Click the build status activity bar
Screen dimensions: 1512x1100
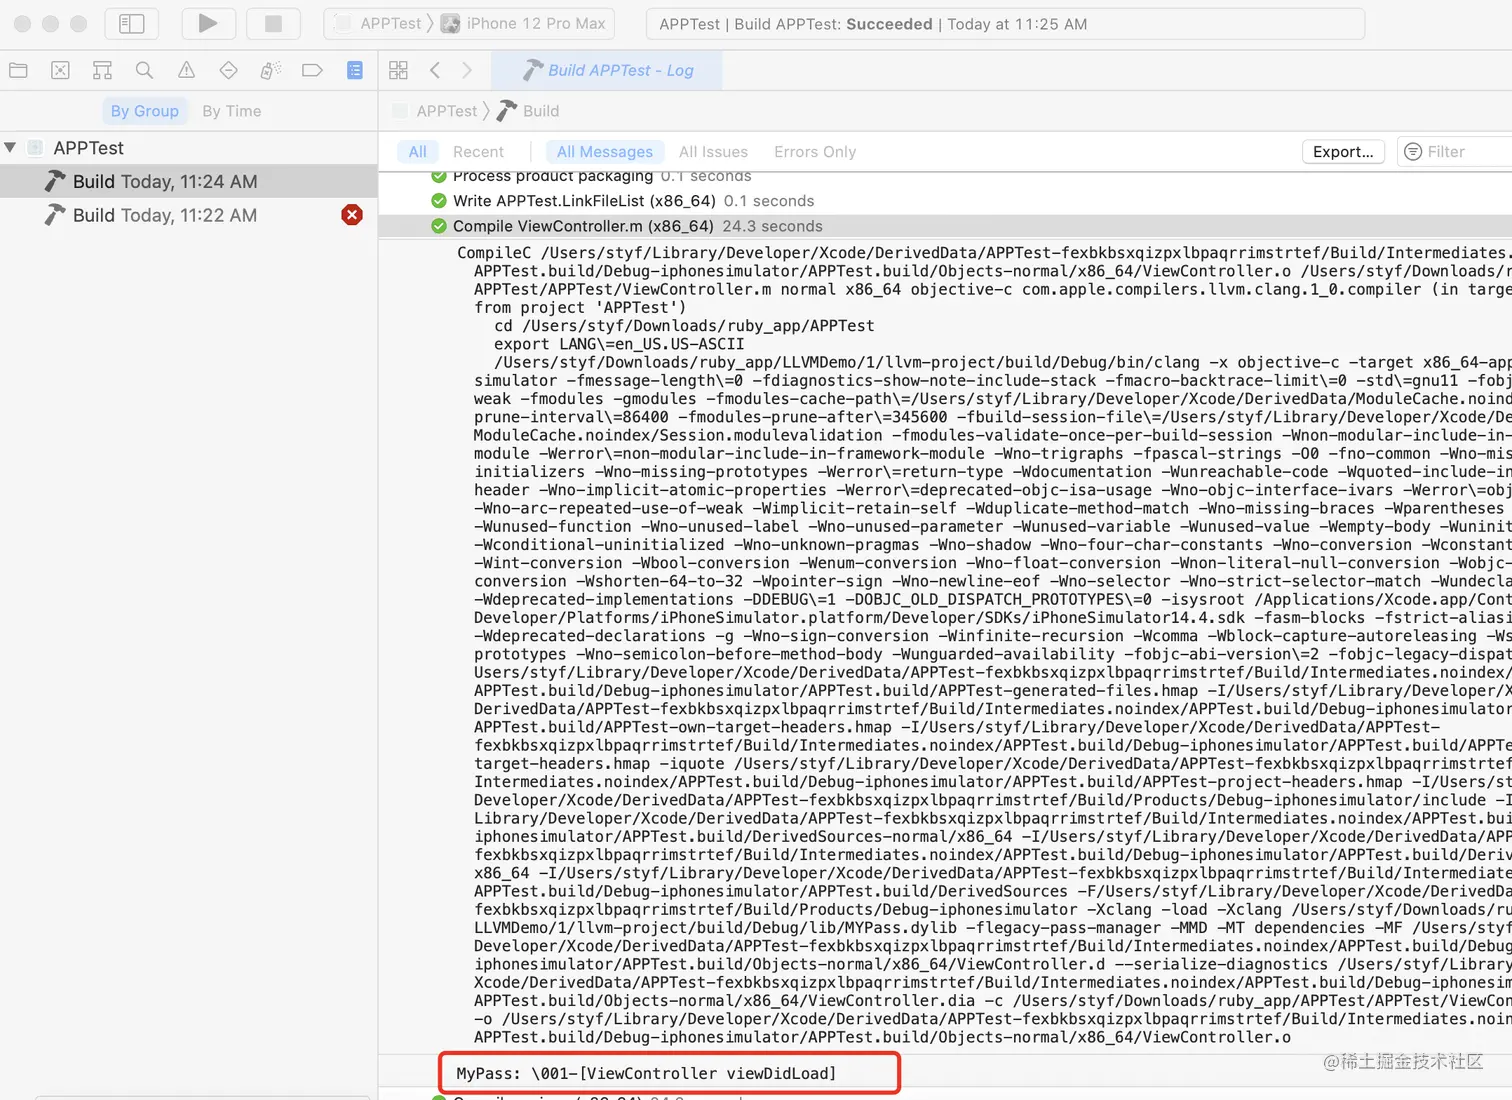[x=1005, y=24]
